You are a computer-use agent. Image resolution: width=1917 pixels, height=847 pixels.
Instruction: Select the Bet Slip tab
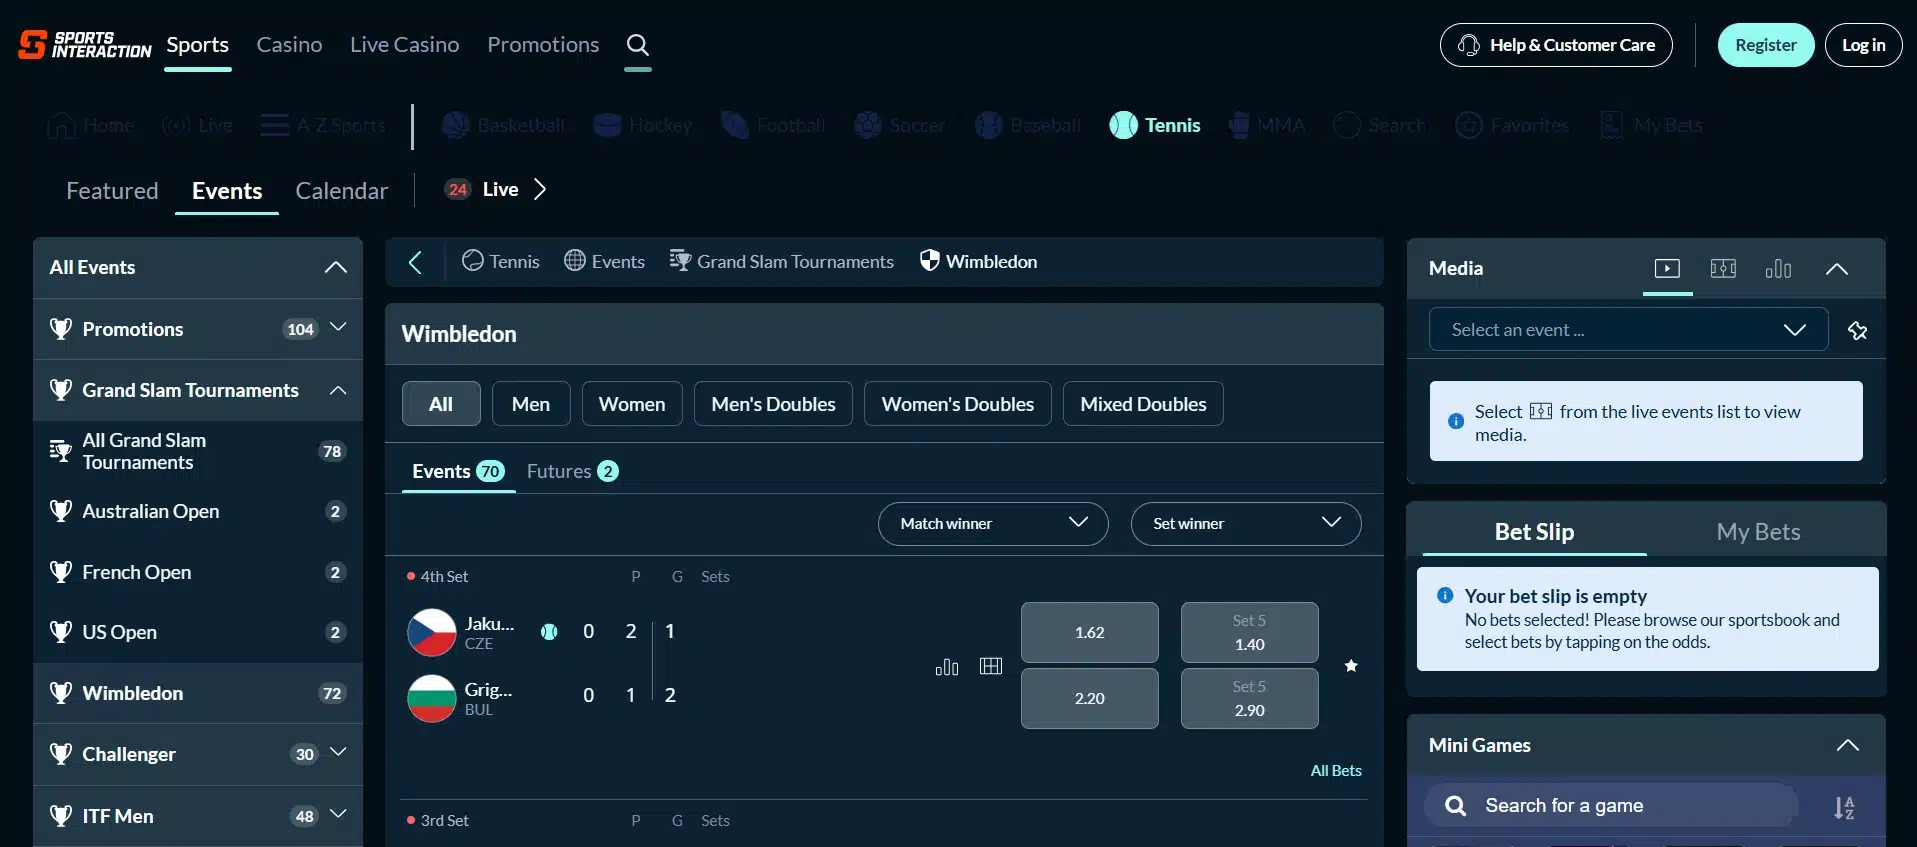coord(1534,532)
